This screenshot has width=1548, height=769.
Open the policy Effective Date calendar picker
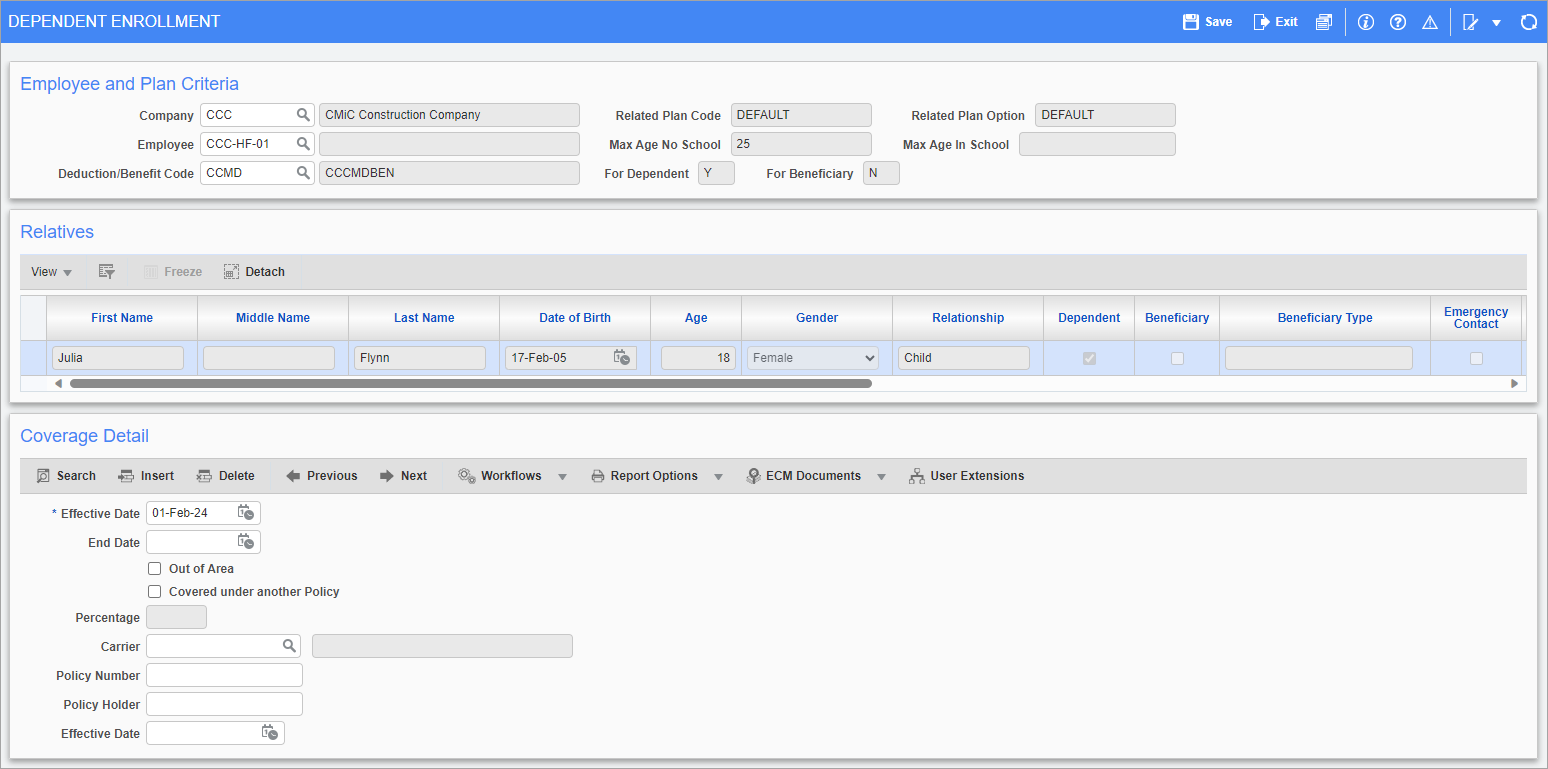pyautogui.click(x=270, y=733)
